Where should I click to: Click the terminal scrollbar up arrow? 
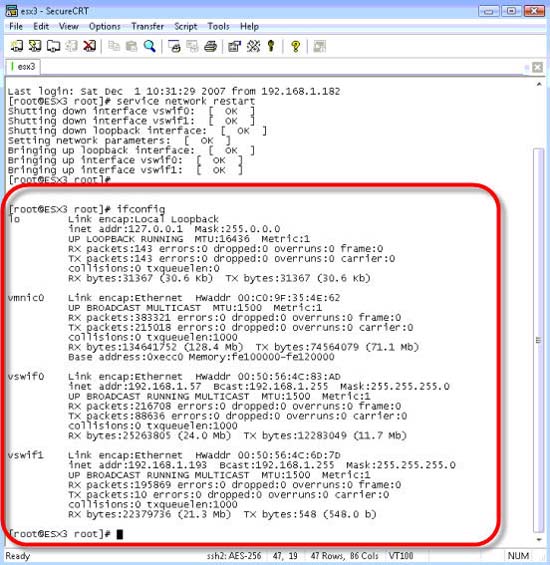[x=539, y=84]
